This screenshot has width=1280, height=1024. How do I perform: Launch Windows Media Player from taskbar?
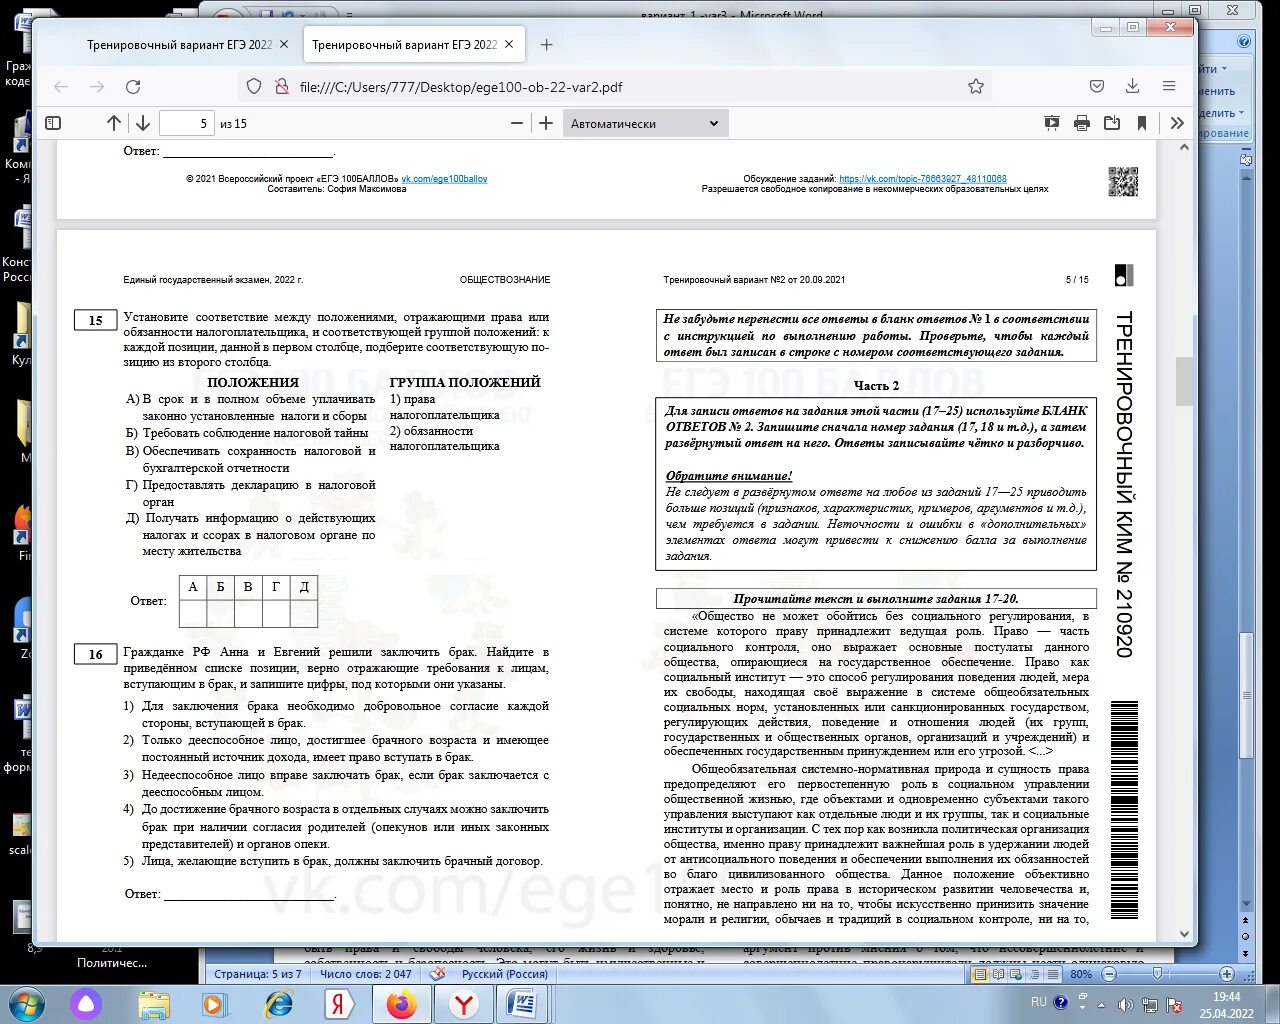click(214, 1003)
